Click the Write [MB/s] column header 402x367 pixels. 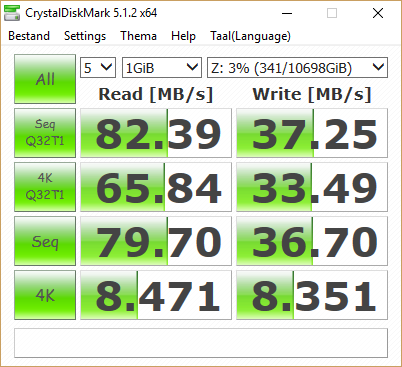coord(312,94)
